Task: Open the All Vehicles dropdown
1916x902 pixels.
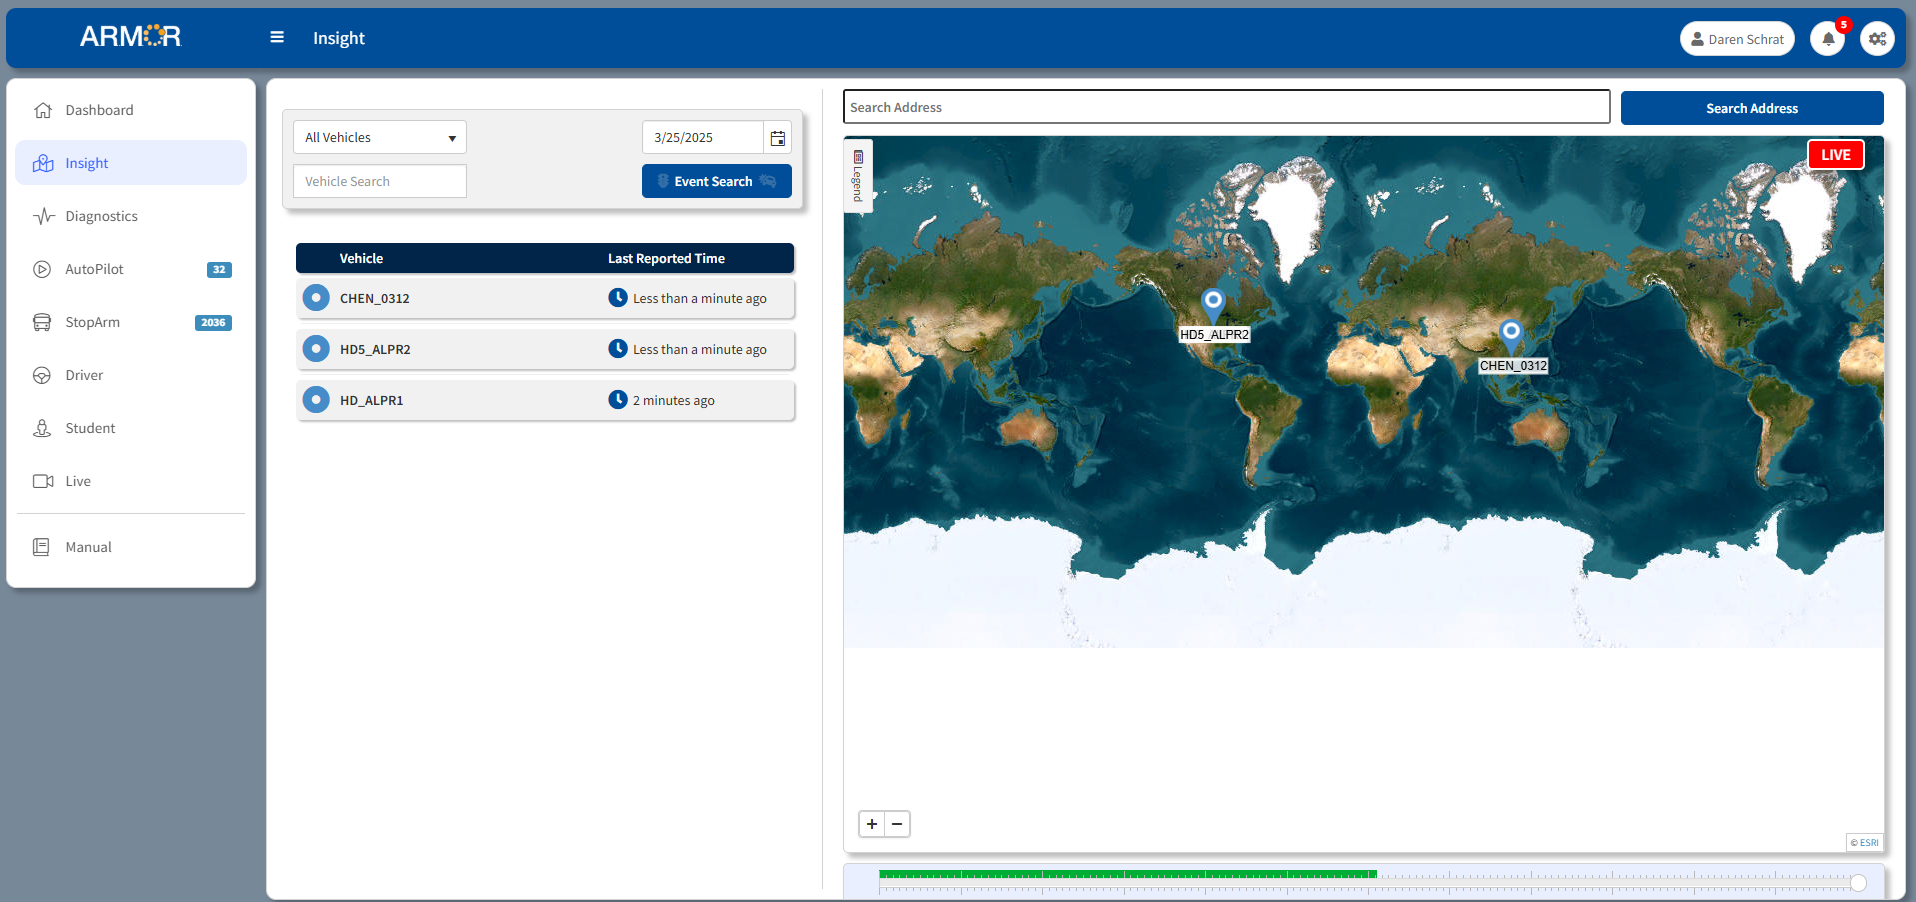Action: (379, 138)
